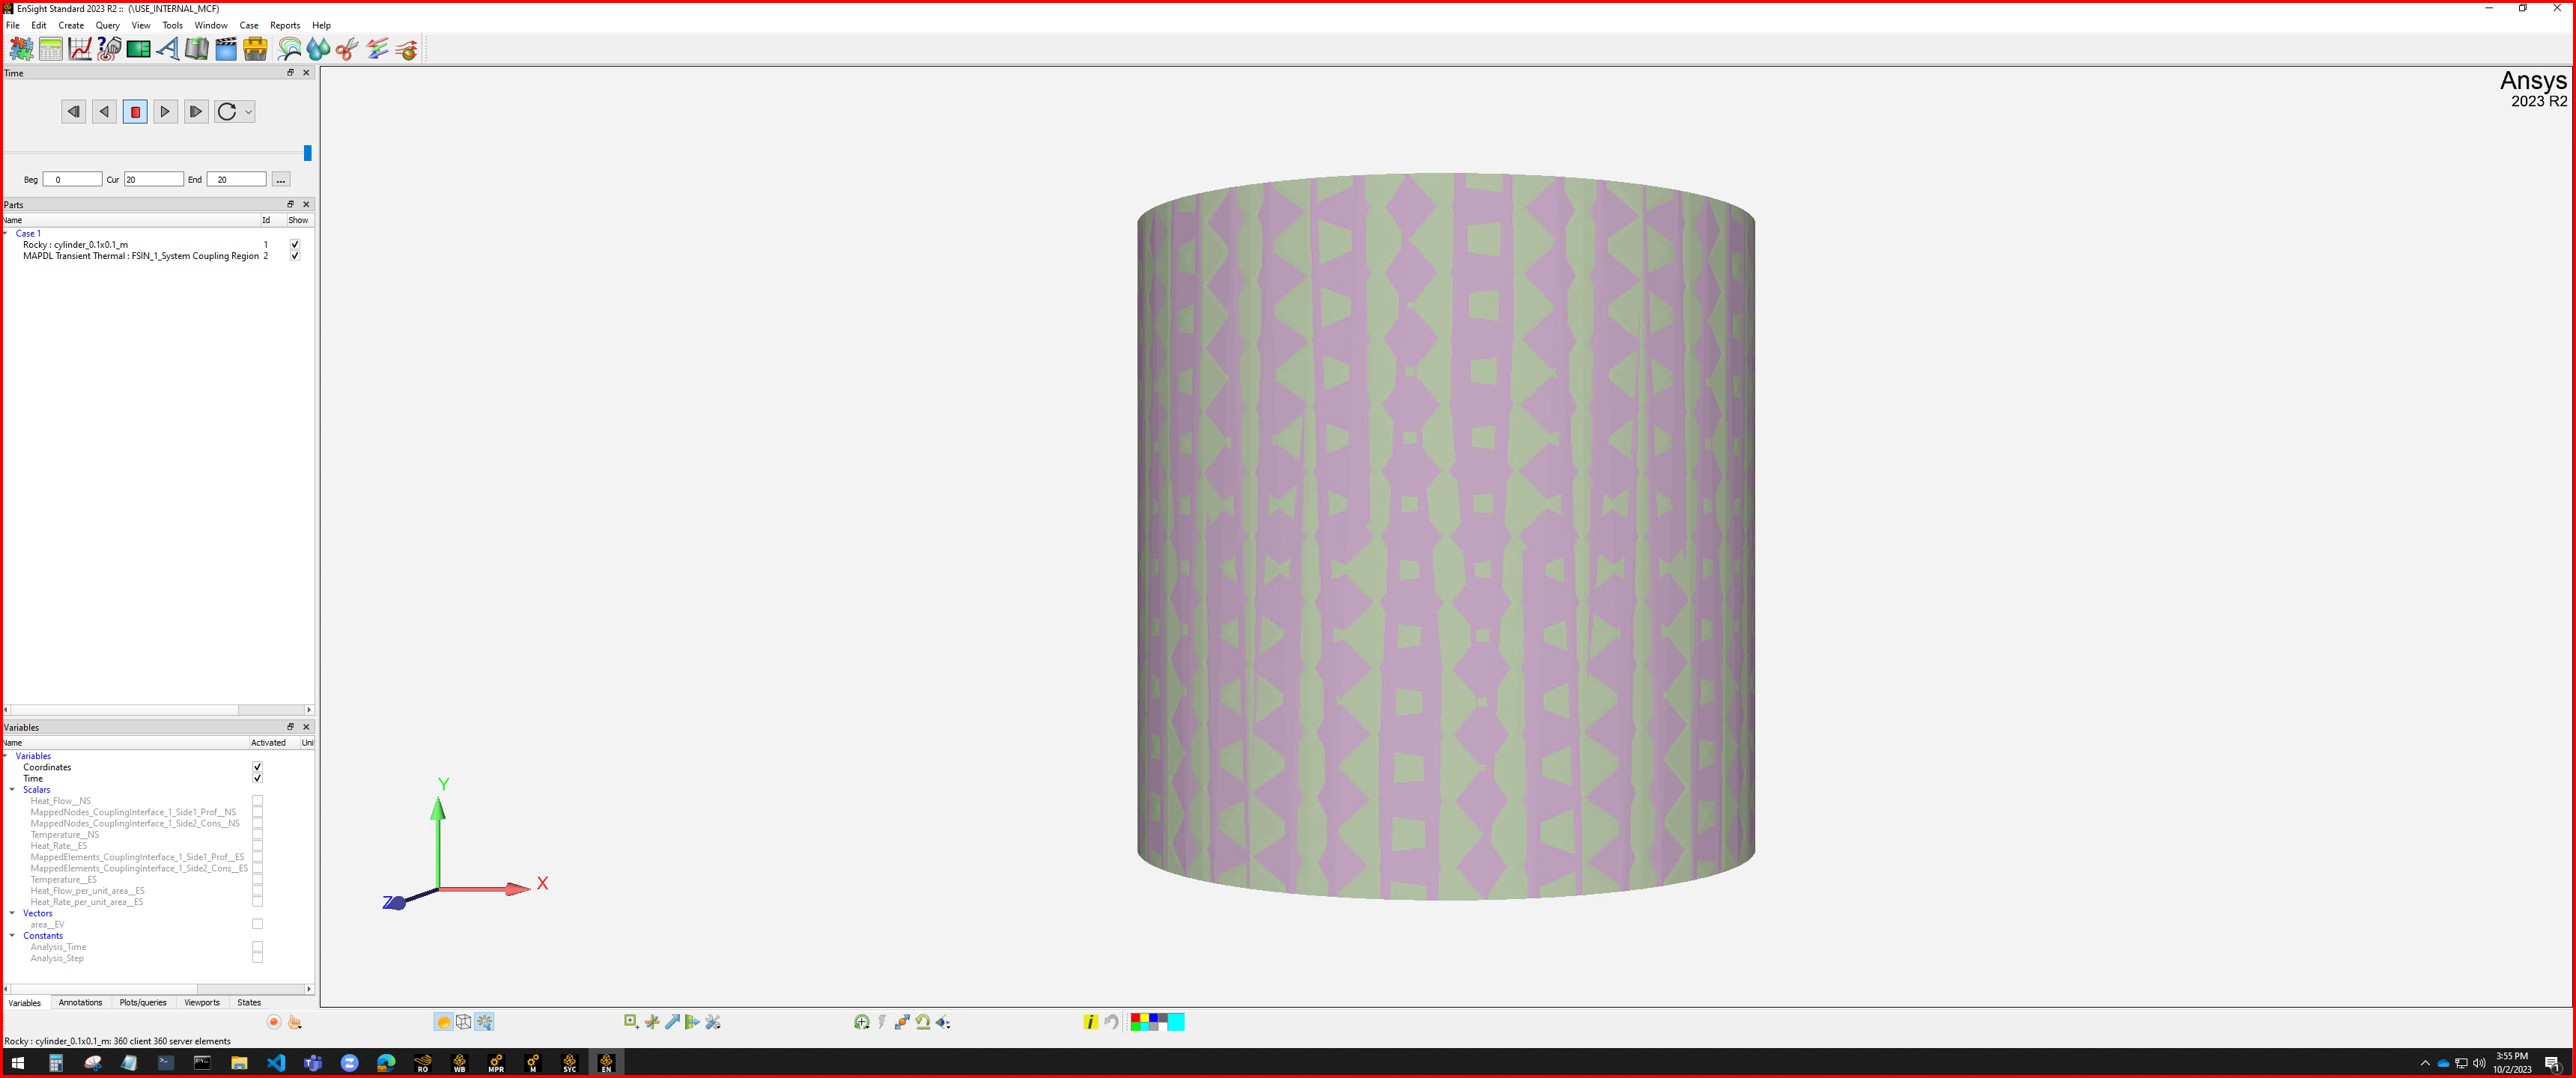
Task: Click the stop button in timeline controls
Action: pos(135,112)
